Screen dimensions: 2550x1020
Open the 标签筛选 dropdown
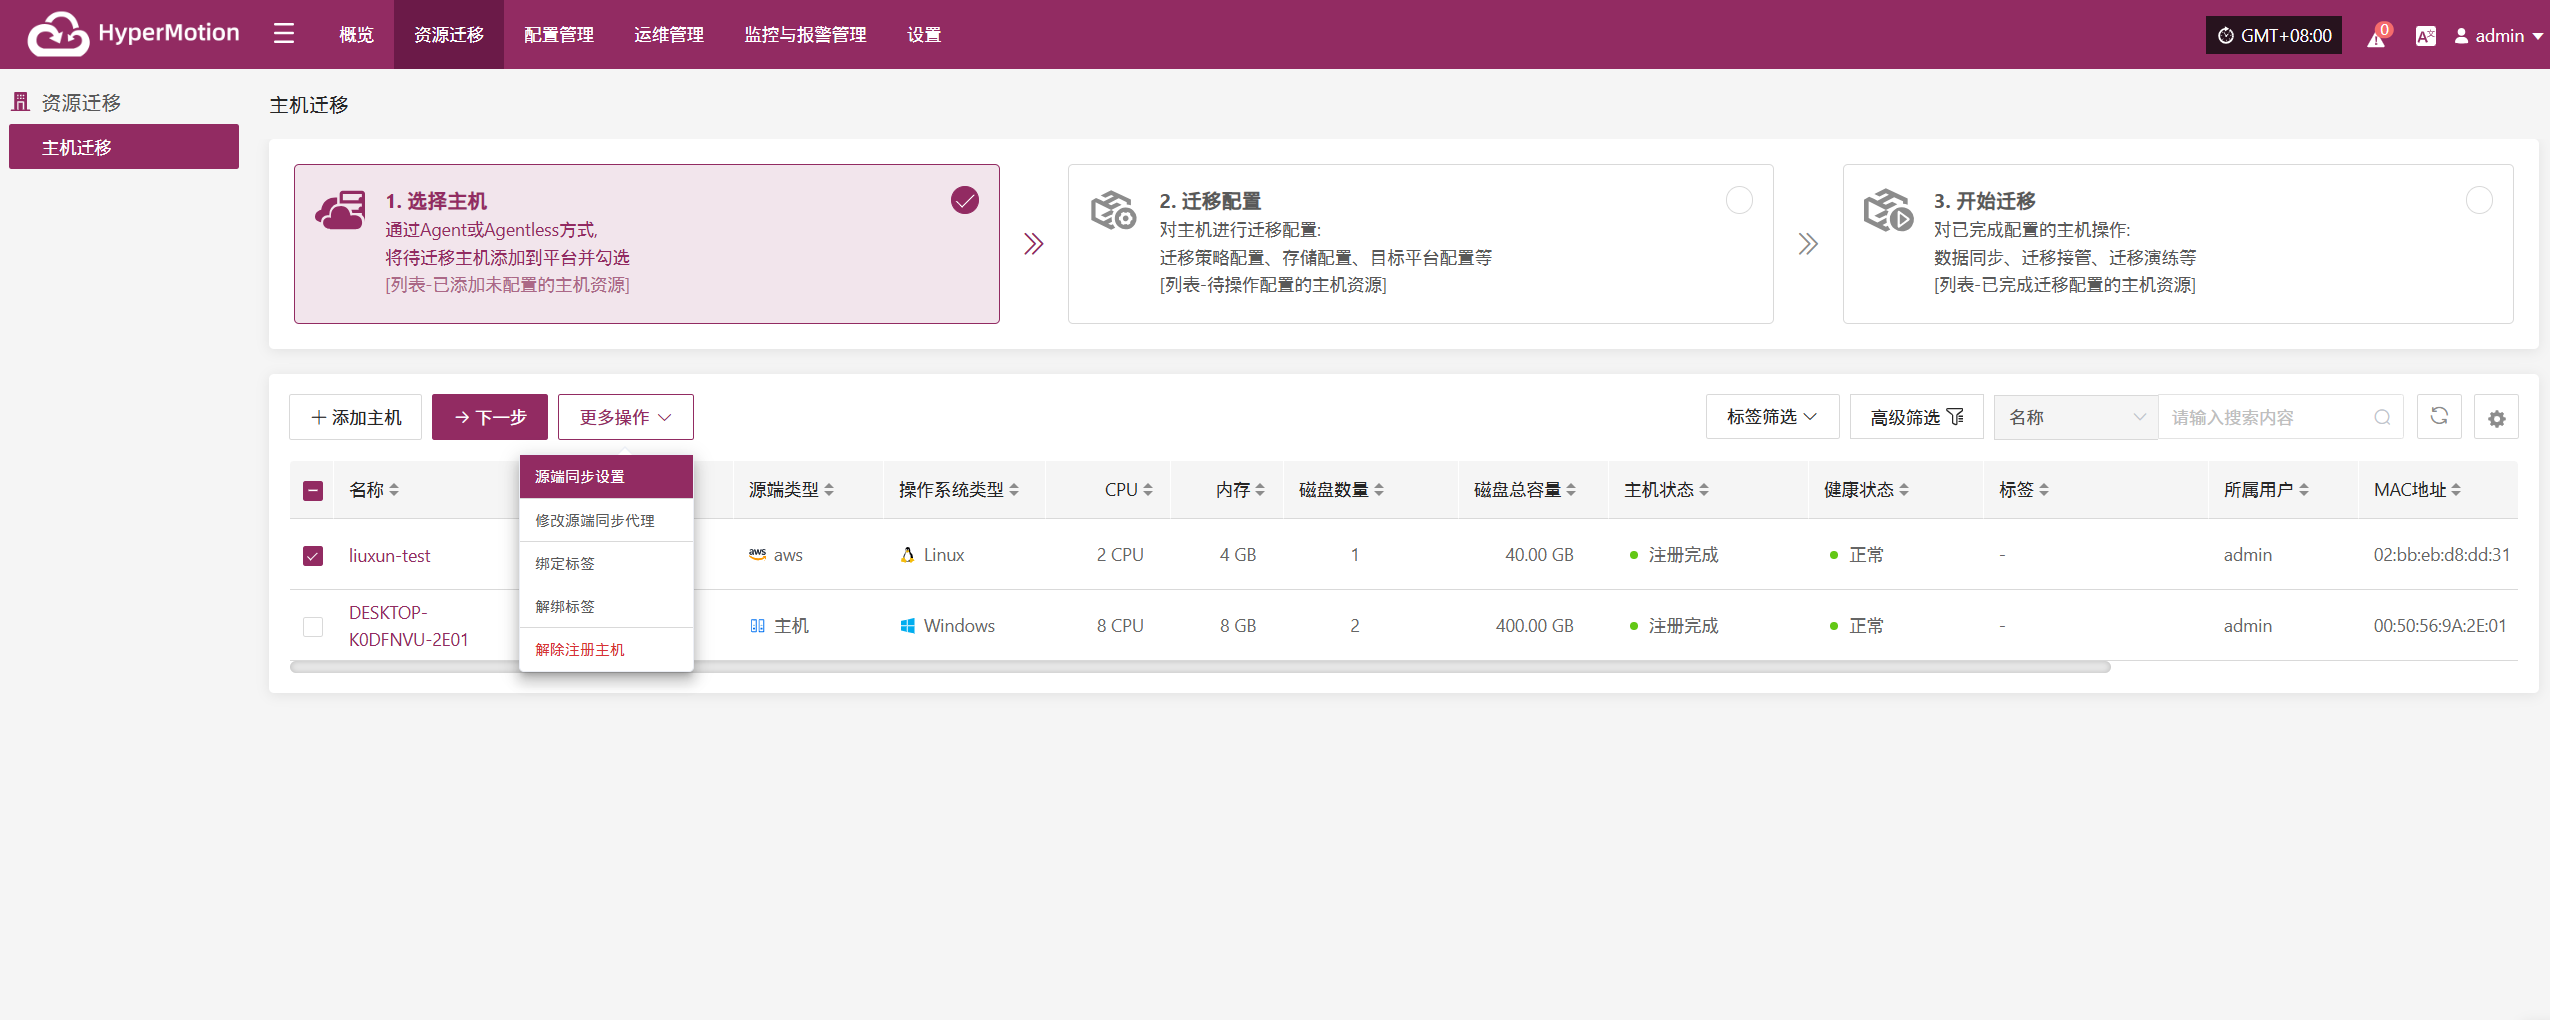pyautogui.click(x=1772, y=416)
